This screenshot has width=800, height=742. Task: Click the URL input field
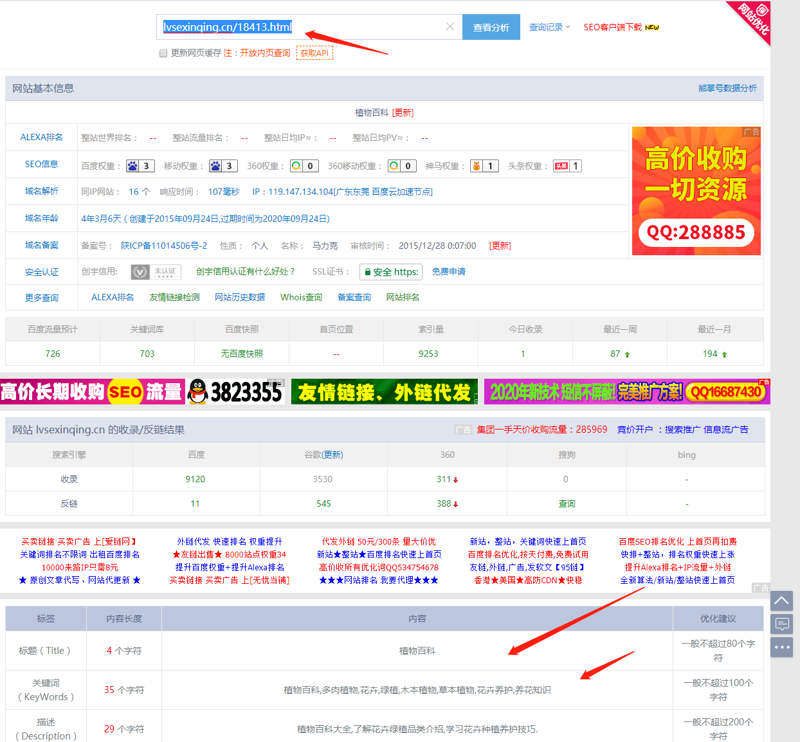click(x=309, y=27)
